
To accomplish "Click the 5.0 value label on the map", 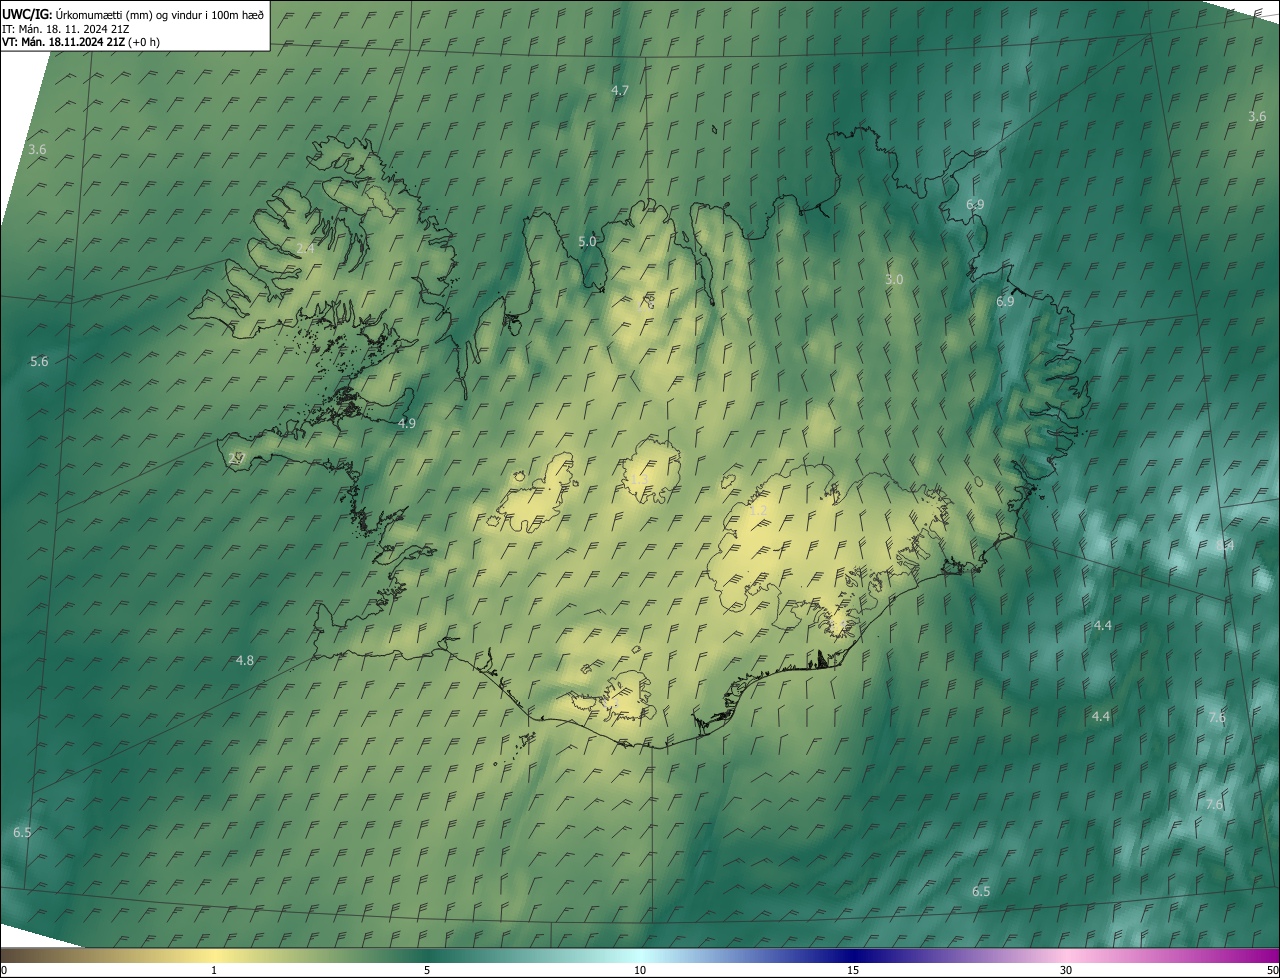I will coord(587,242).
